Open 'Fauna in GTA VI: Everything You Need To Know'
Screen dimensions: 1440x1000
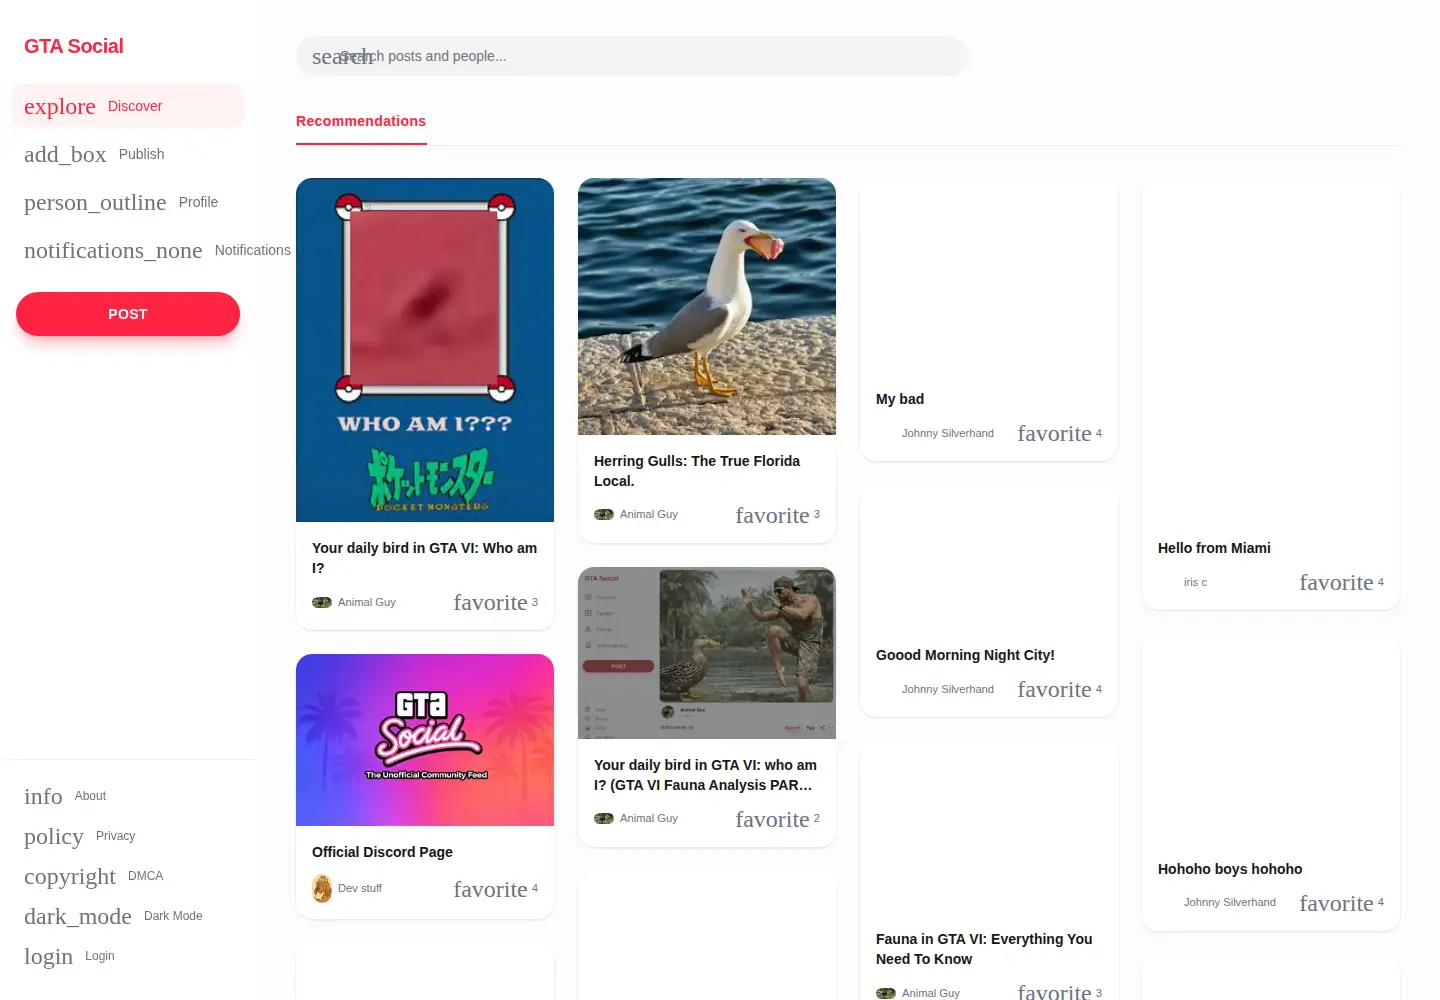984,949
